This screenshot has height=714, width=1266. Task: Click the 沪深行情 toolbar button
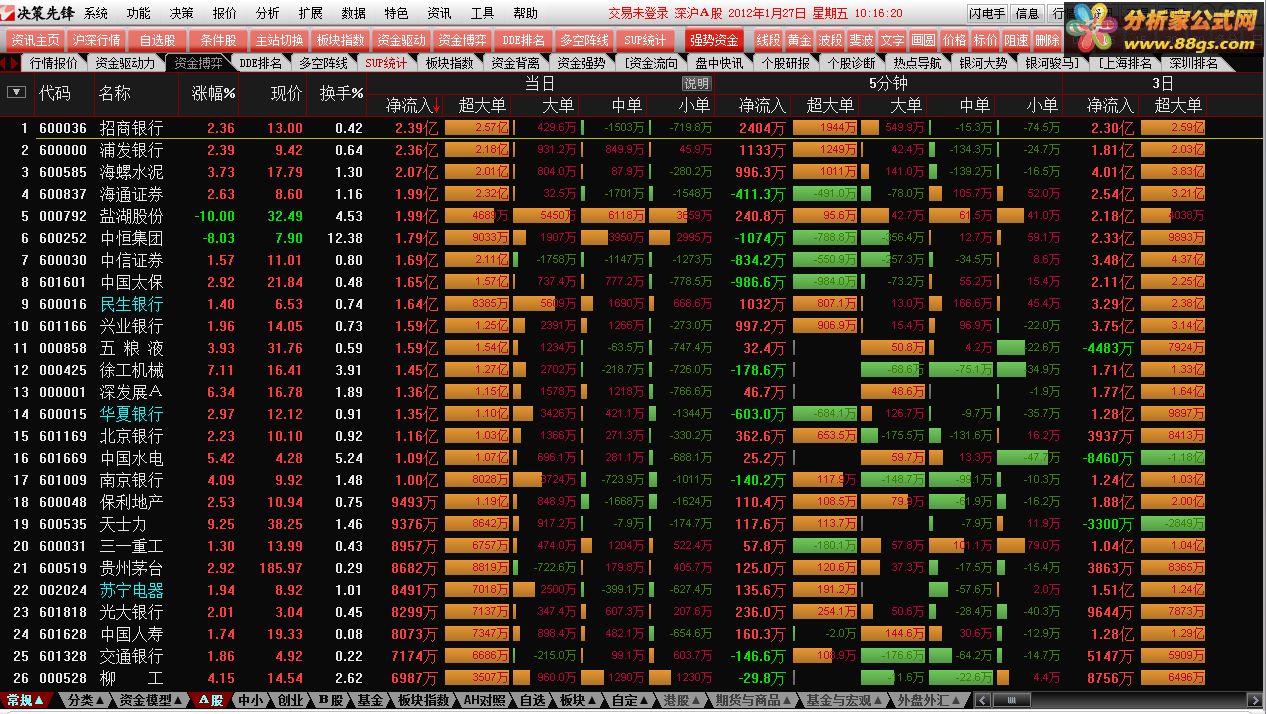[97, 40]
